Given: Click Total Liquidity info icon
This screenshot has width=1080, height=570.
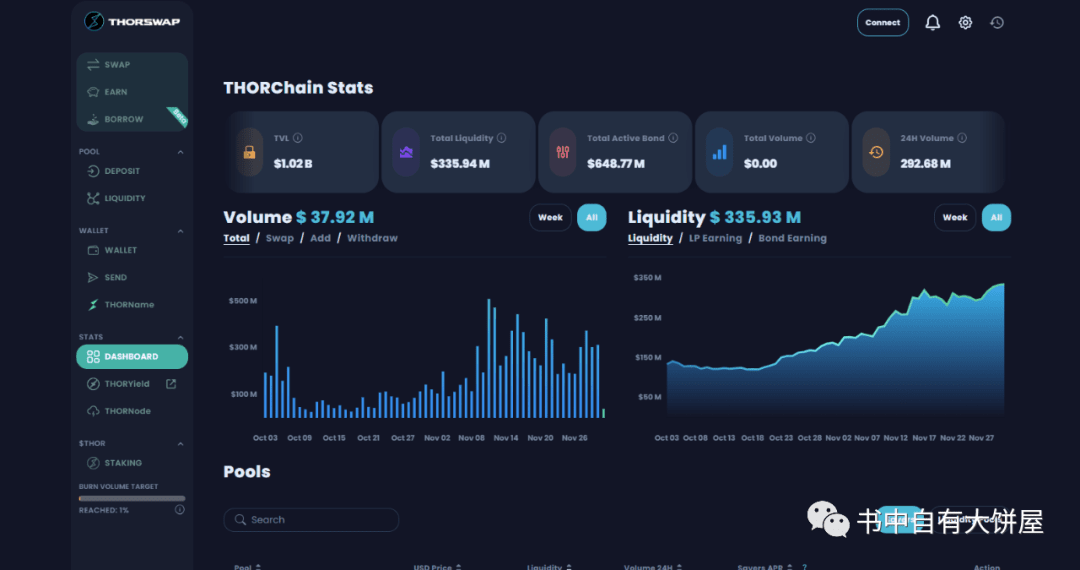Looking at the screenshot, I should (501, 138).
